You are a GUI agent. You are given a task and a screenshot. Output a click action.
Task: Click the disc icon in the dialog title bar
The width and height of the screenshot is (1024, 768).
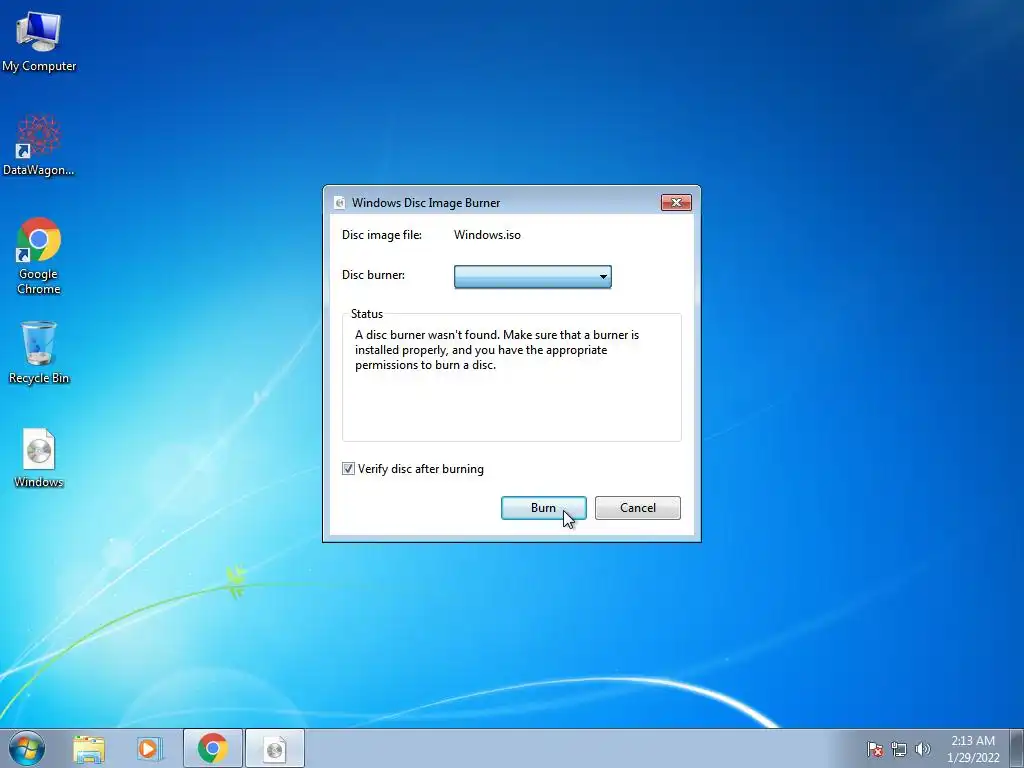(340, 202)
